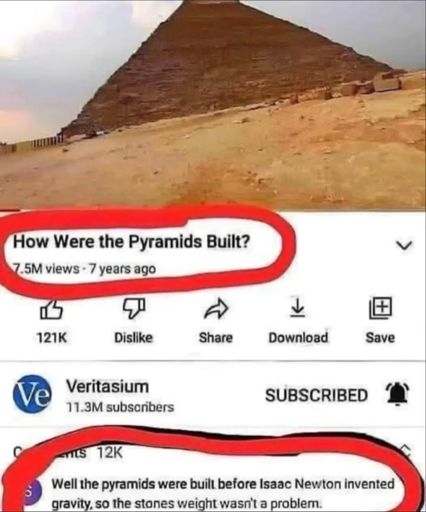Open Veritasium channel name link
This screenshot has width=426, height=512.
pyautogui.click(x=107, y=387)
